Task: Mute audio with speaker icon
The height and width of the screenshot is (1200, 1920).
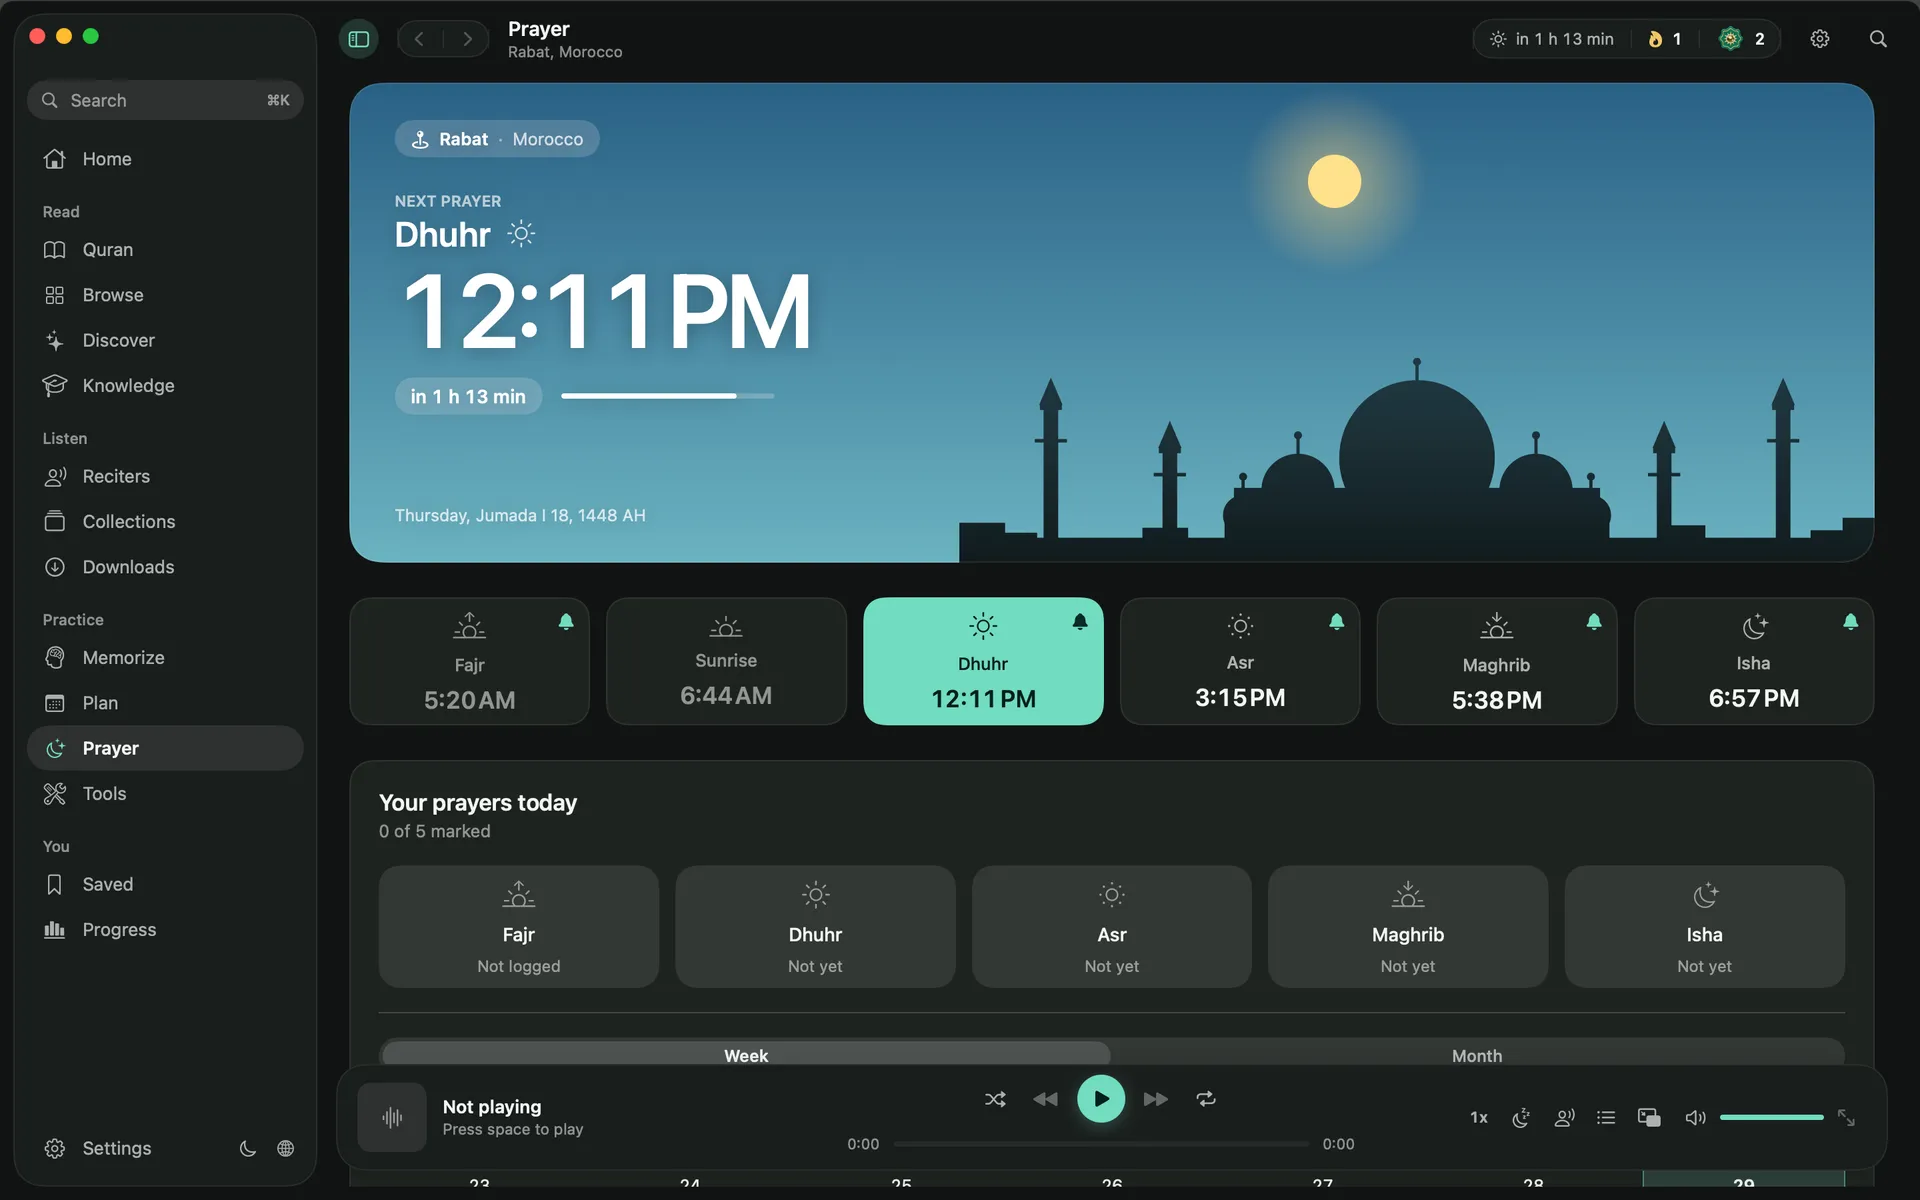Action: (x=1695, y=1117)
